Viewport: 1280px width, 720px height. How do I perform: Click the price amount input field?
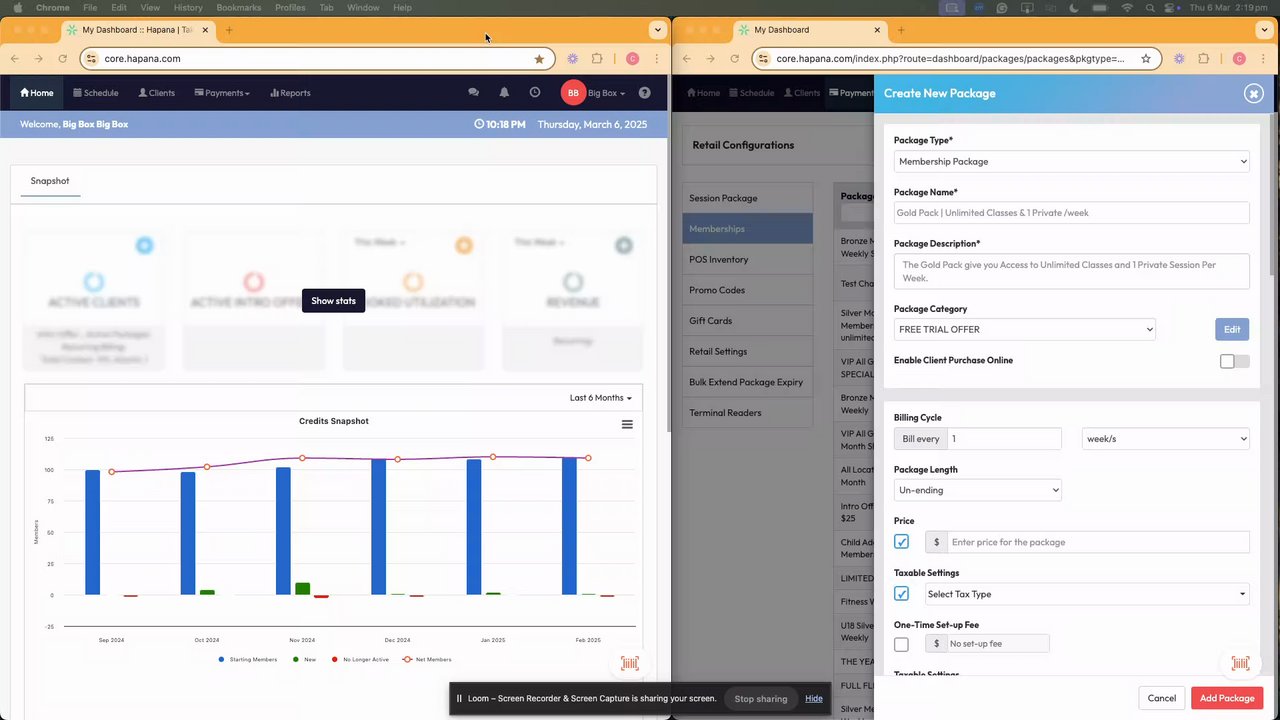(x=1098, y=542)
